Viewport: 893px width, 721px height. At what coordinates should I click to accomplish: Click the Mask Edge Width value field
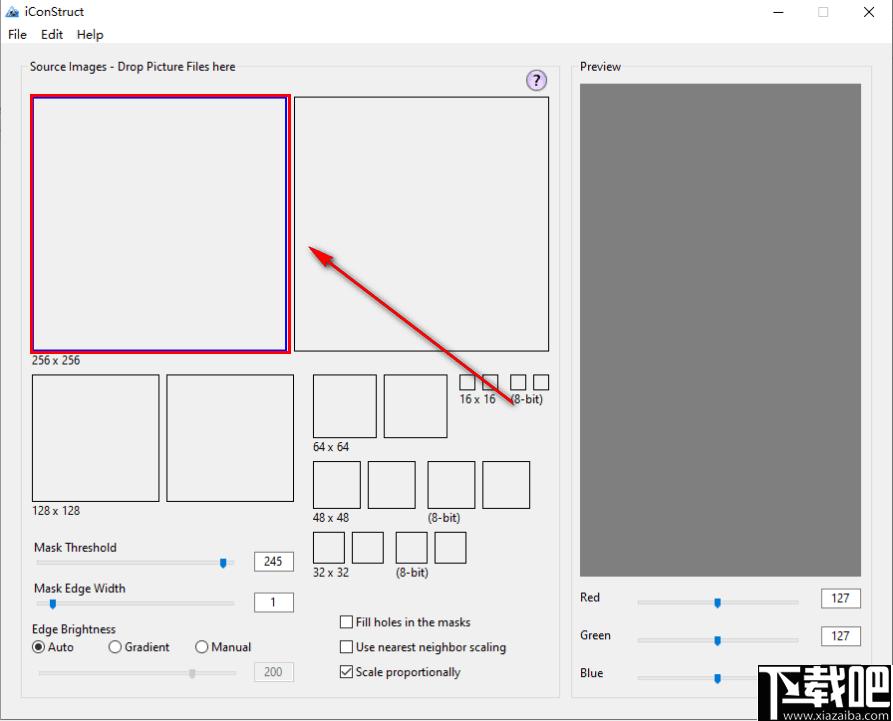pyautogui.click(x=274, y=603)
